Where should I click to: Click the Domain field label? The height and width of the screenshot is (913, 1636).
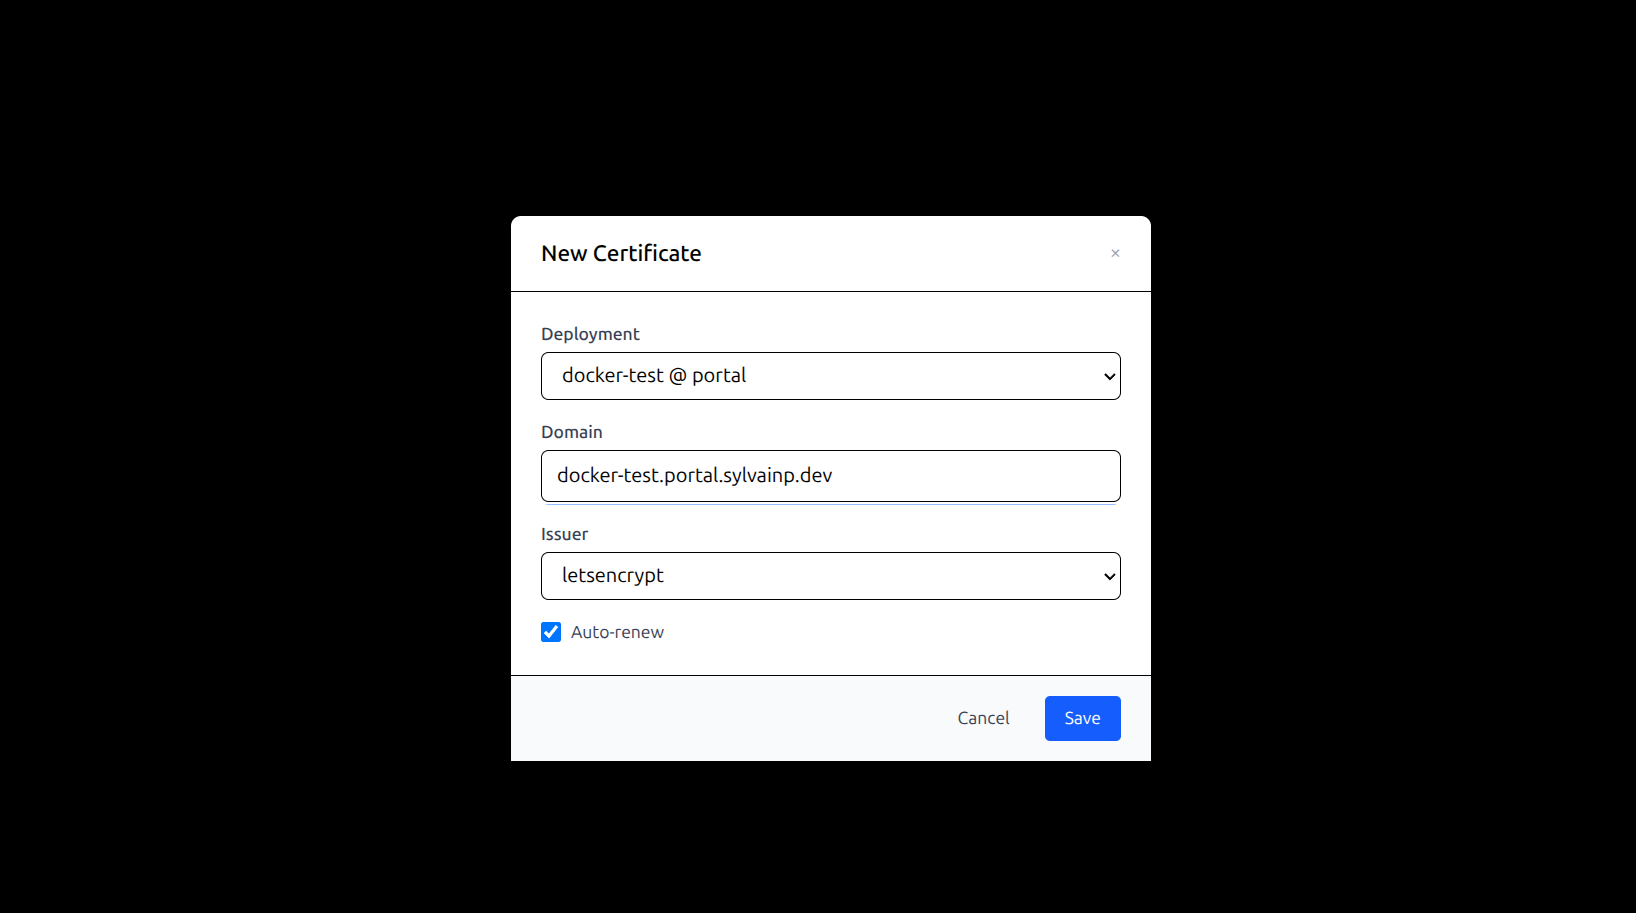tap(572, 432)
